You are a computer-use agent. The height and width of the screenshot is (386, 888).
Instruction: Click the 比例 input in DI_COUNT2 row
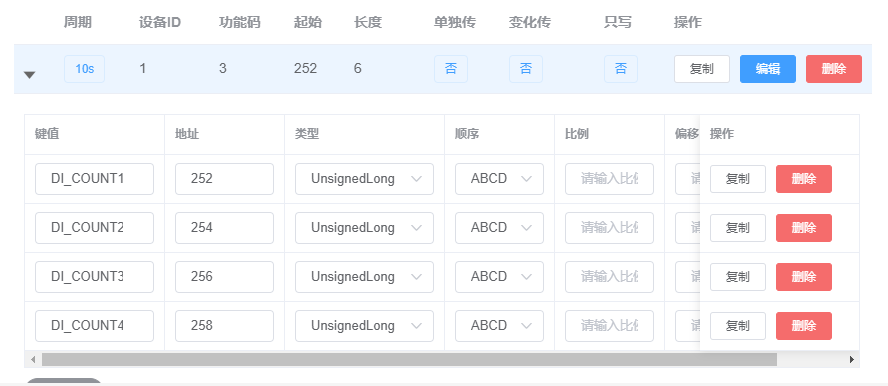pos(609,228)
